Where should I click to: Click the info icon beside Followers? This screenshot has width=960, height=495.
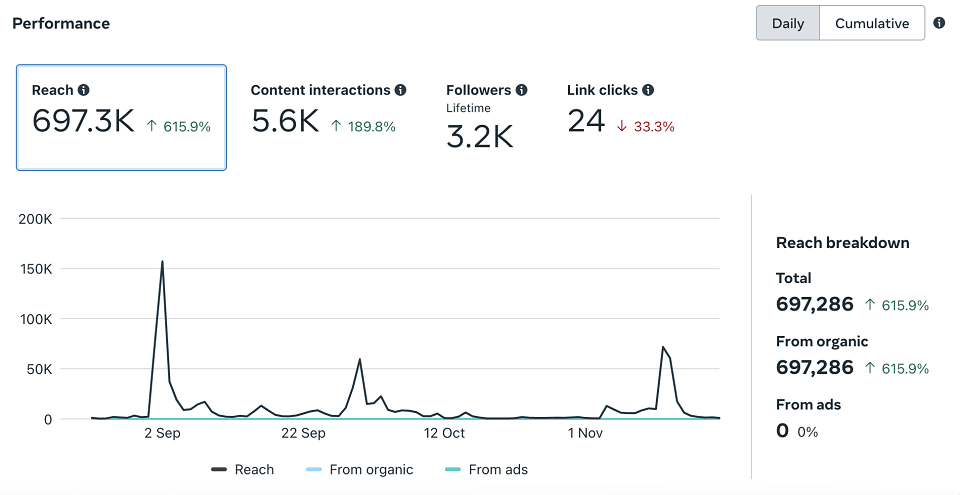pos(521,90)
